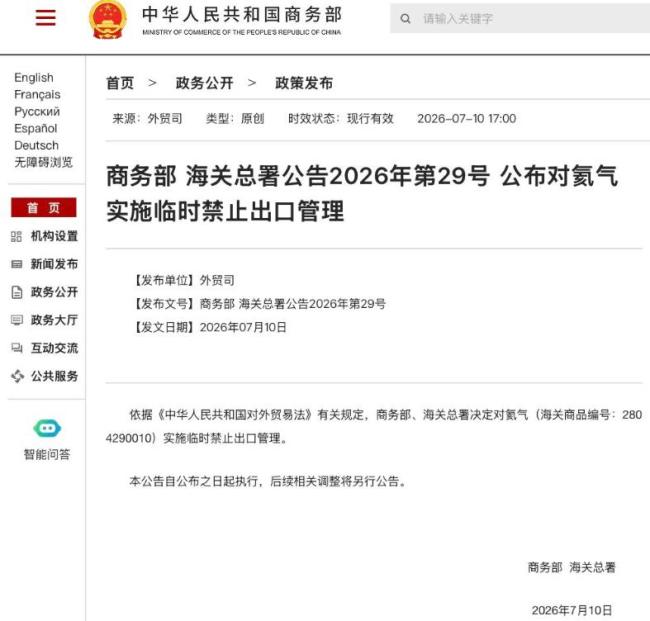This screenshot has width=650, height=621.
Task: Switch language to Français
Action: pyautogui.click(x=37, y=95)
